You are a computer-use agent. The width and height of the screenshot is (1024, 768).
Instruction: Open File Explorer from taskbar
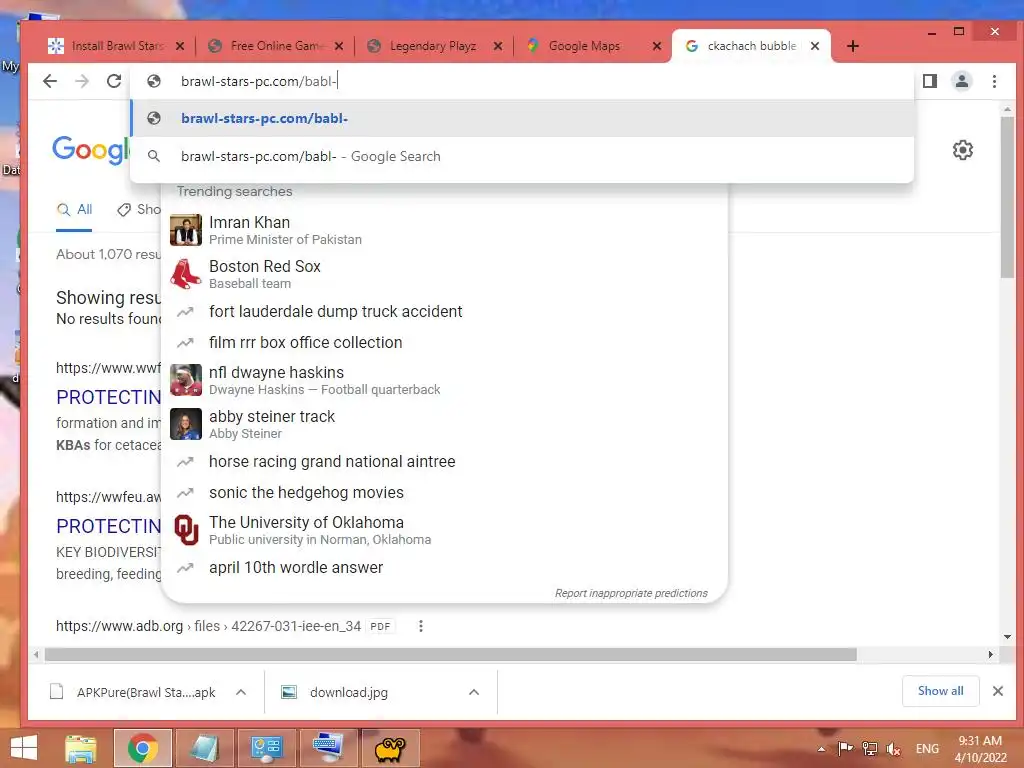point(81,748)
